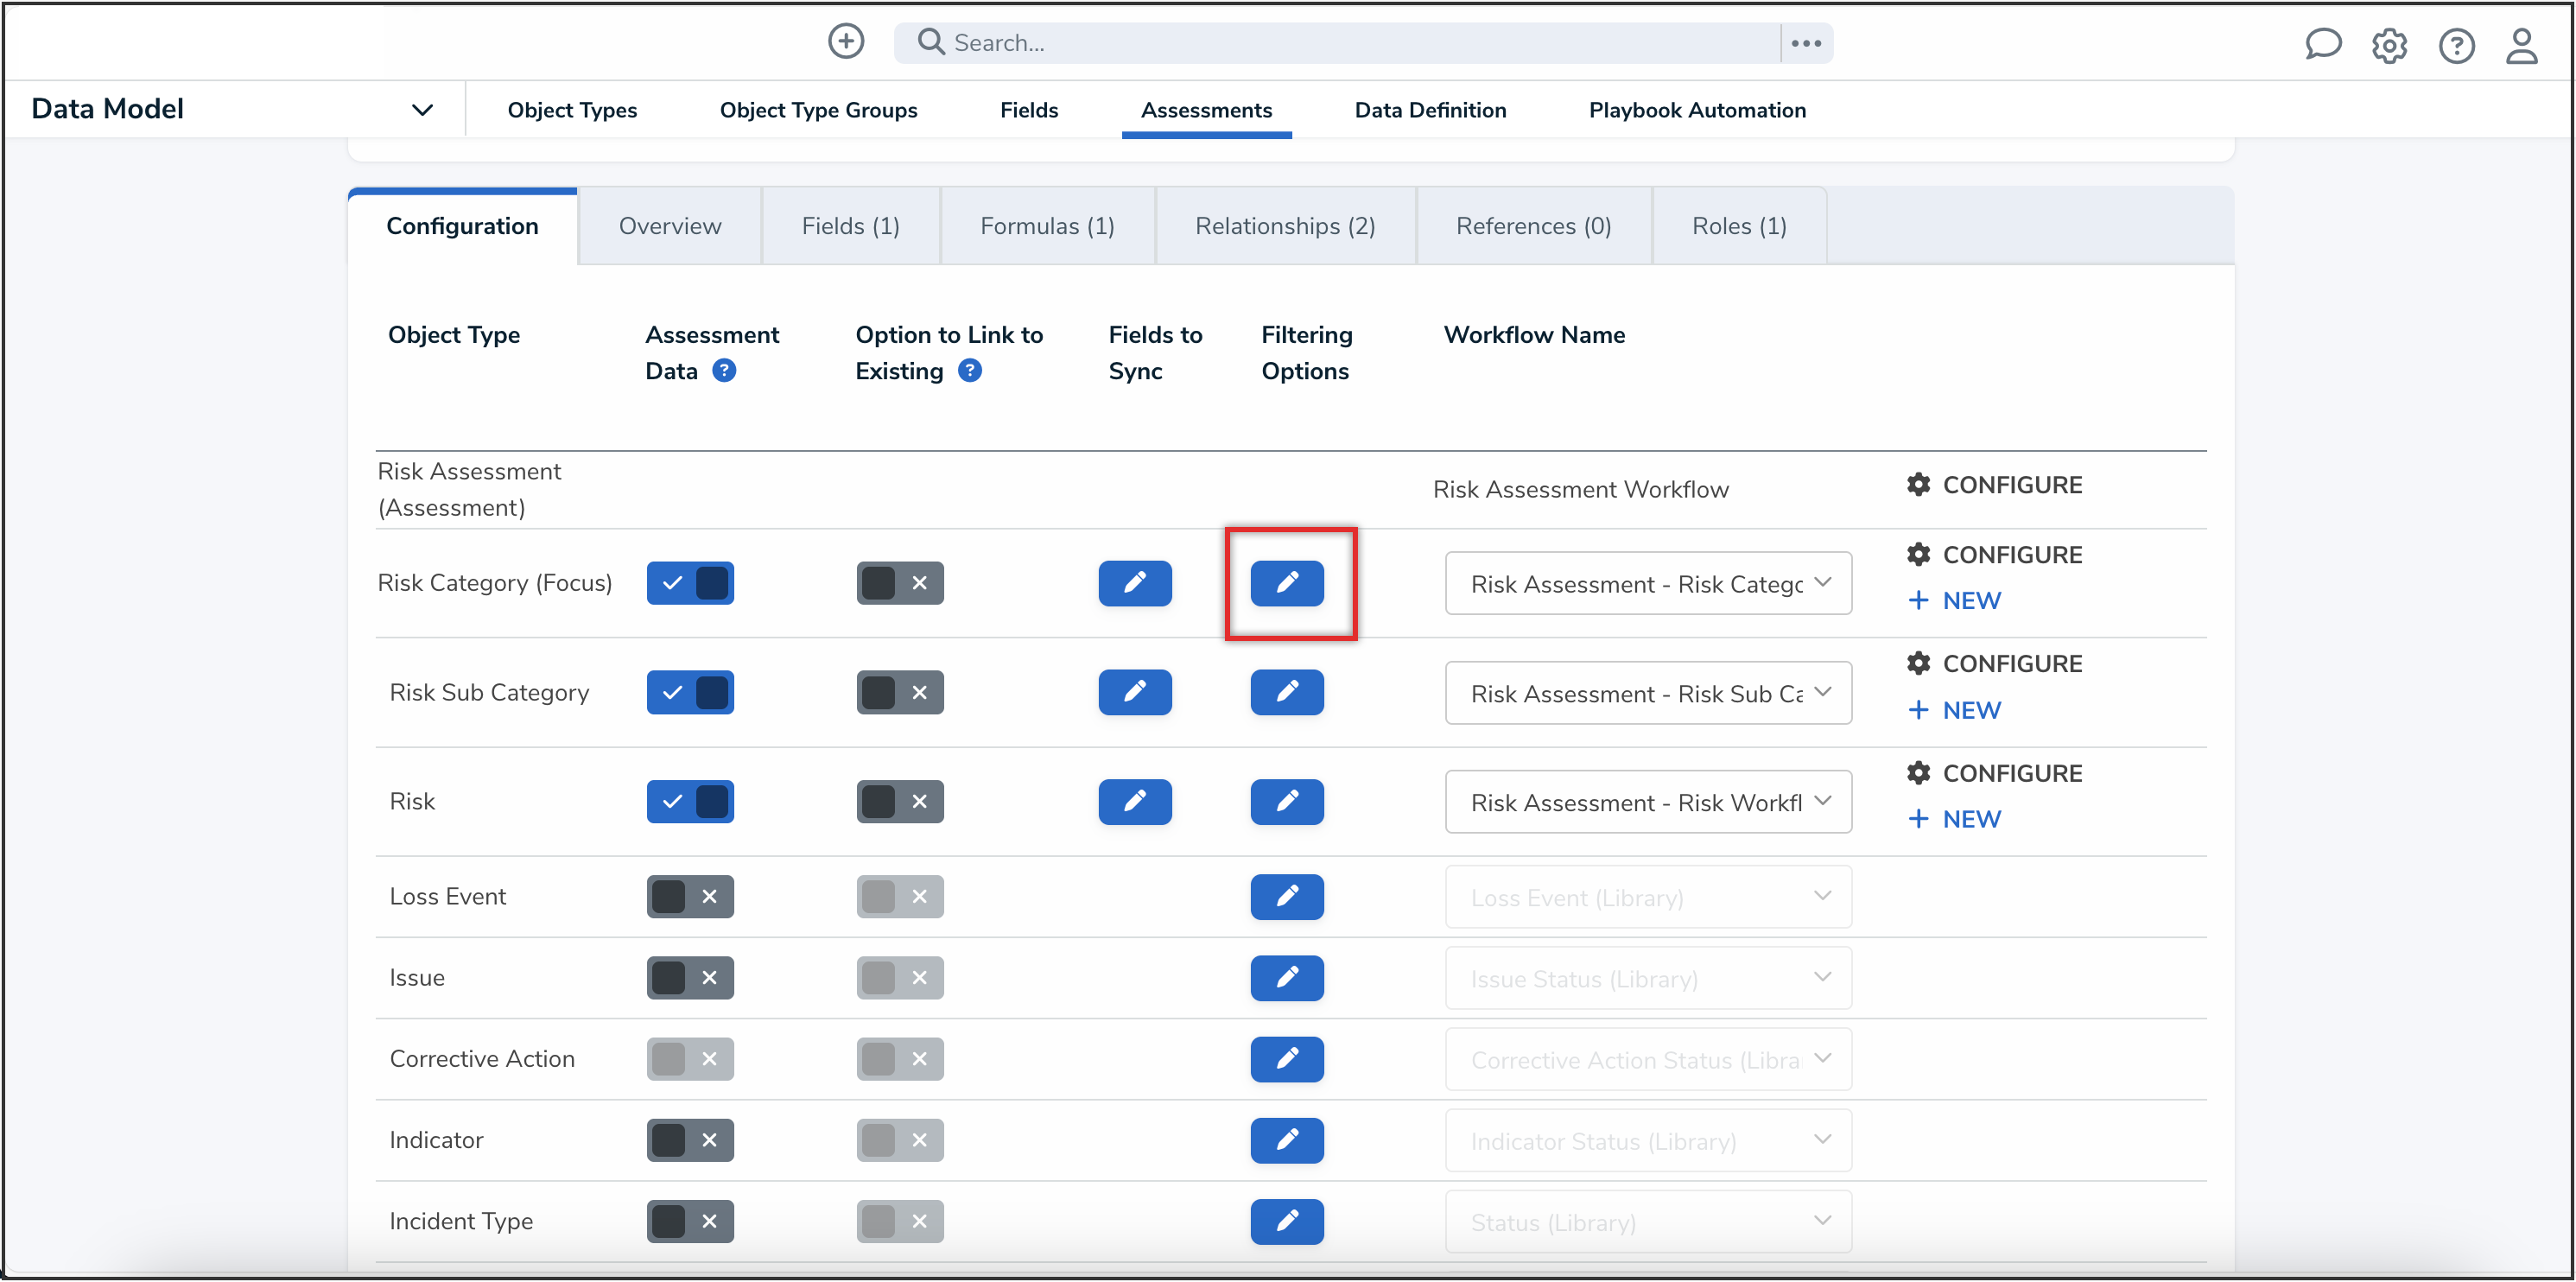Disable Assessment Data for Risk

pyautogui.click(x=690, y=801)
